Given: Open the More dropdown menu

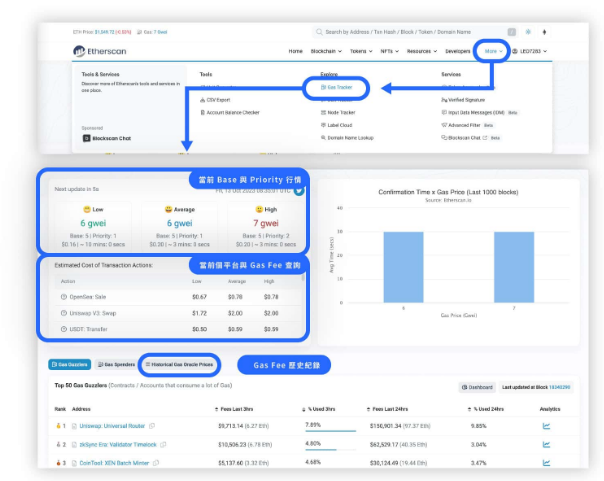Looking at the screenshot, I should coord(493,51).
